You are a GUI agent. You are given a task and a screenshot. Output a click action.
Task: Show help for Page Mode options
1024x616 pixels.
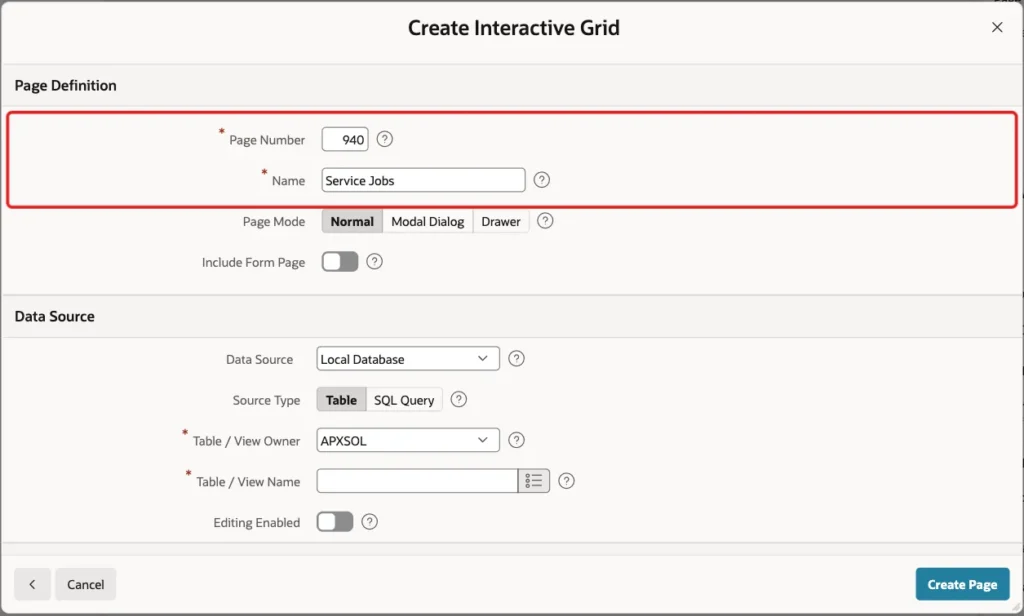[x=545, y=221]
